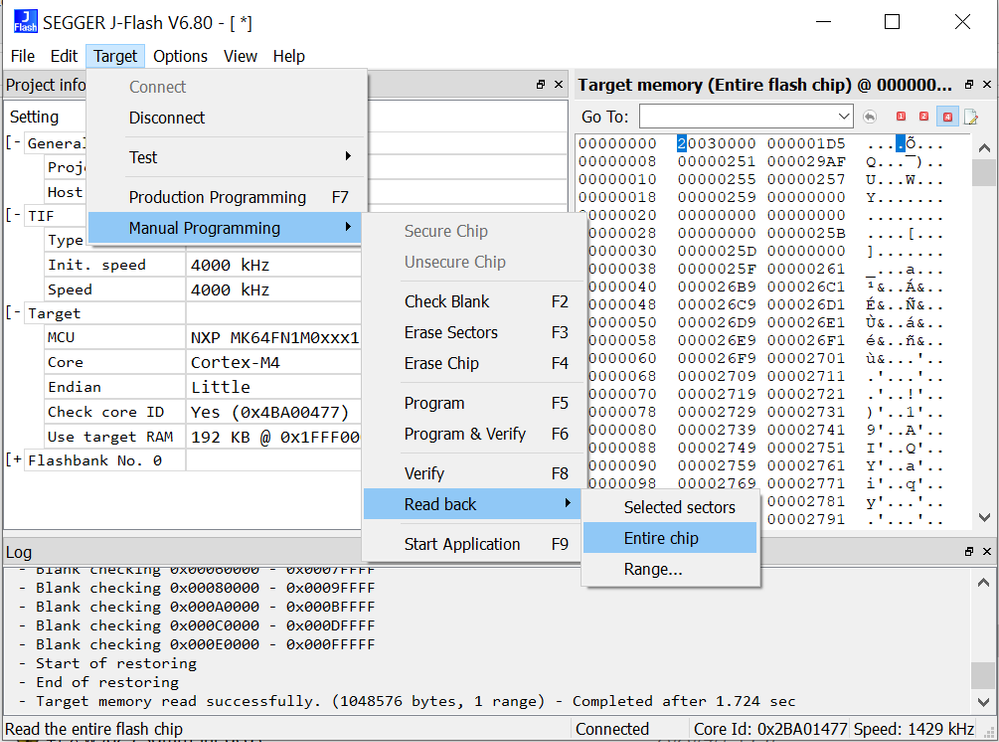Choose Program F5 in submenu
Image resolution: width=999 pixels, height=742 pixels.
(473, 403)
